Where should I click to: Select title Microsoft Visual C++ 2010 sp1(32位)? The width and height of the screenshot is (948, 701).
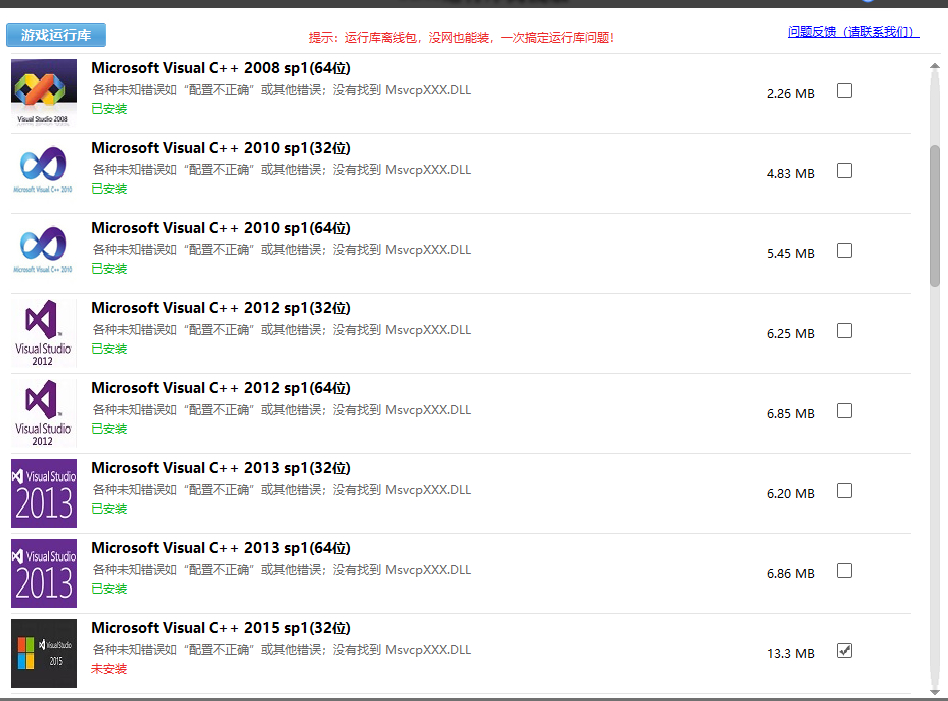pos(221,148)
